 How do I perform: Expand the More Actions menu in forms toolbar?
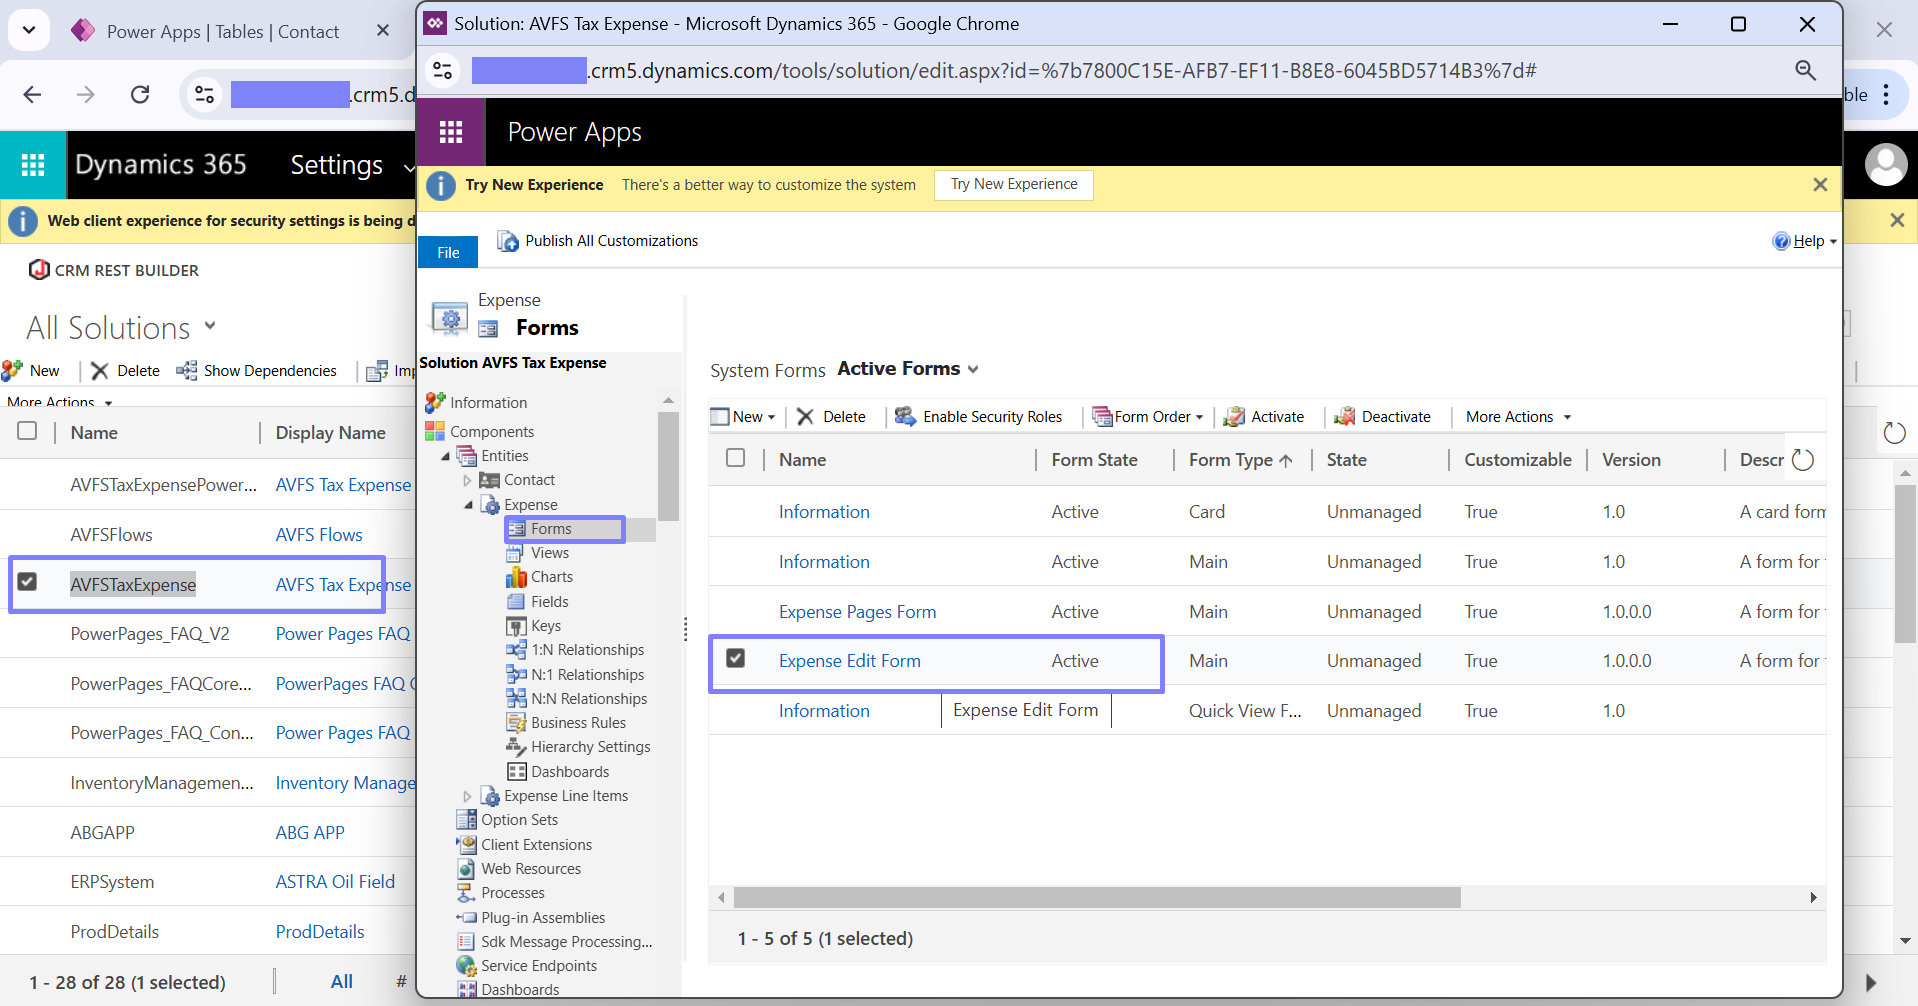pyautogui.click(x=1518, y=417)
